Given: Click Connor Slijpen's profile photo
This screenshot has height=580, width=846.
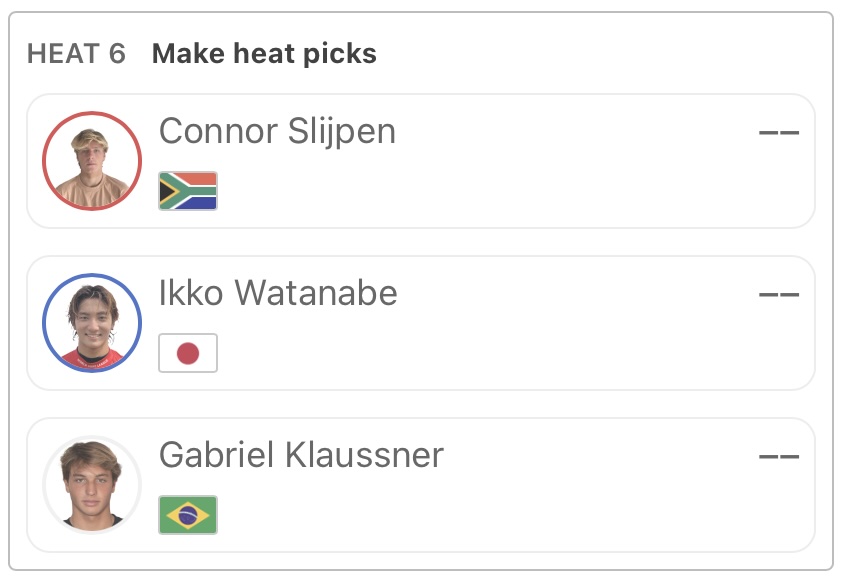Looking at the screenshot, I should click(x=92, y=161).
